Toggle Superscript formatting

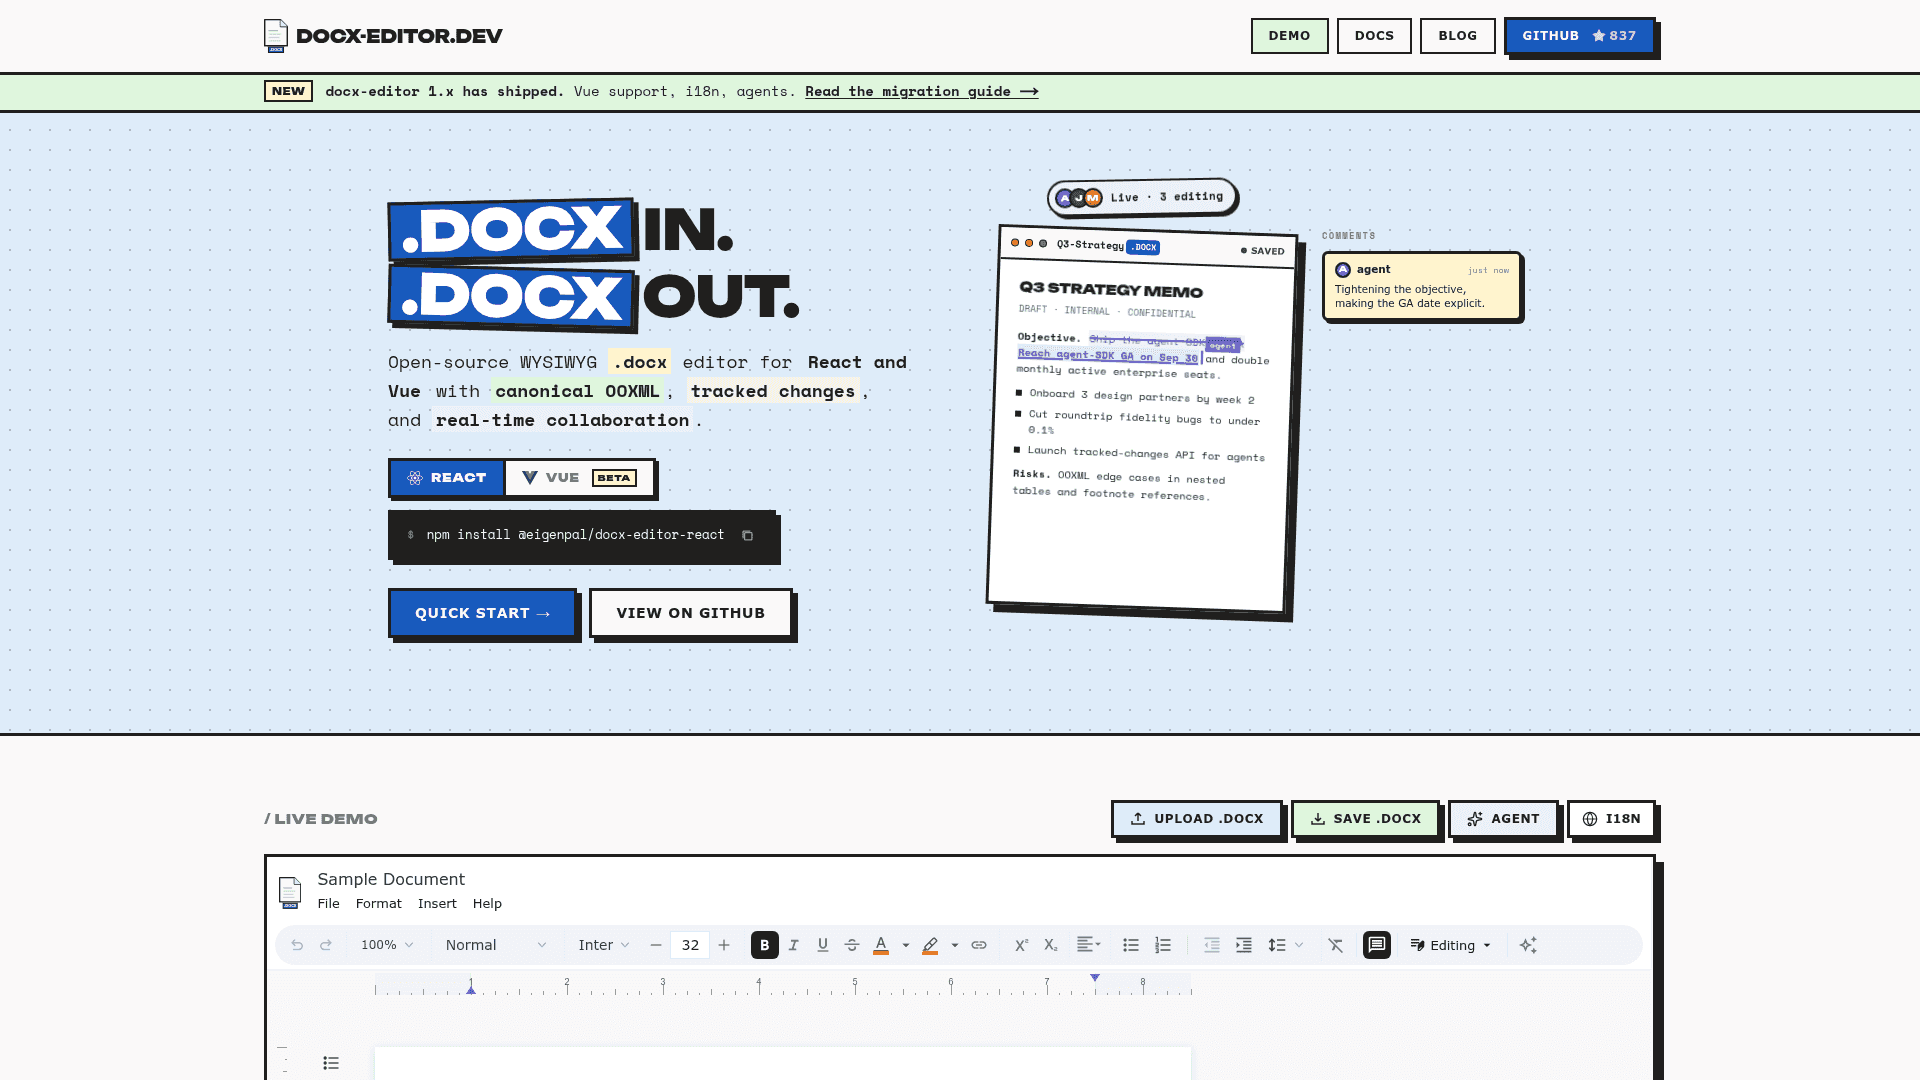pos(1021,945)
